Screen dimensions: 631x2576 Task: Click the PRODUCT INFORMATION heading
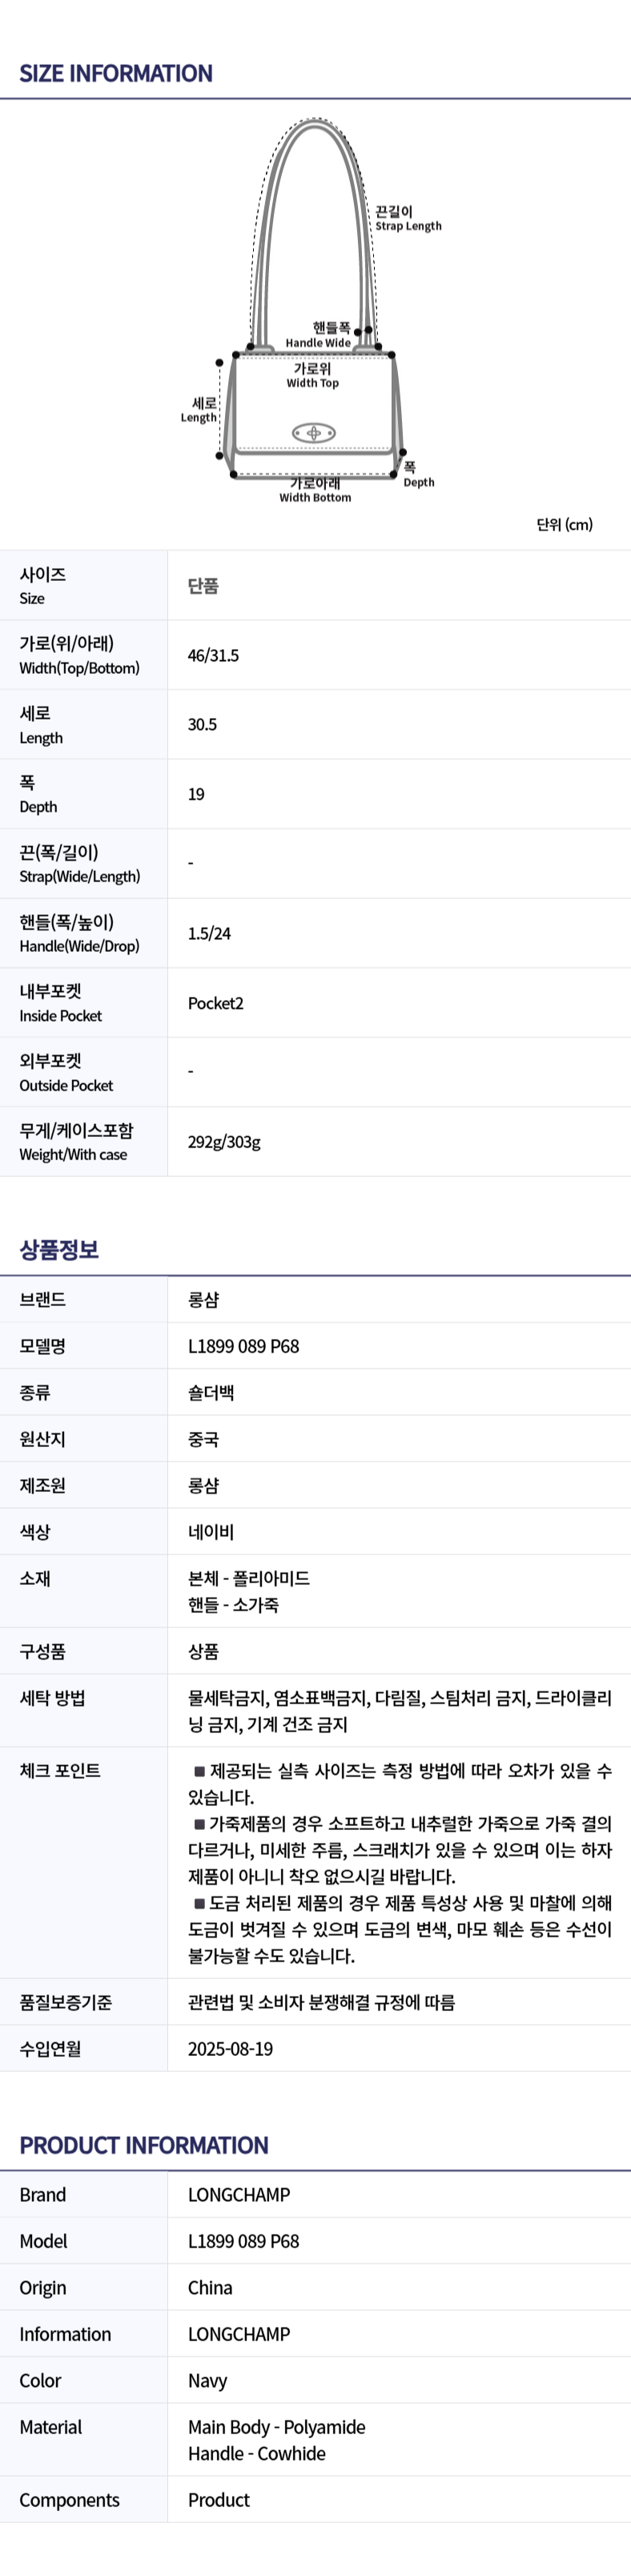(144, 2146)
